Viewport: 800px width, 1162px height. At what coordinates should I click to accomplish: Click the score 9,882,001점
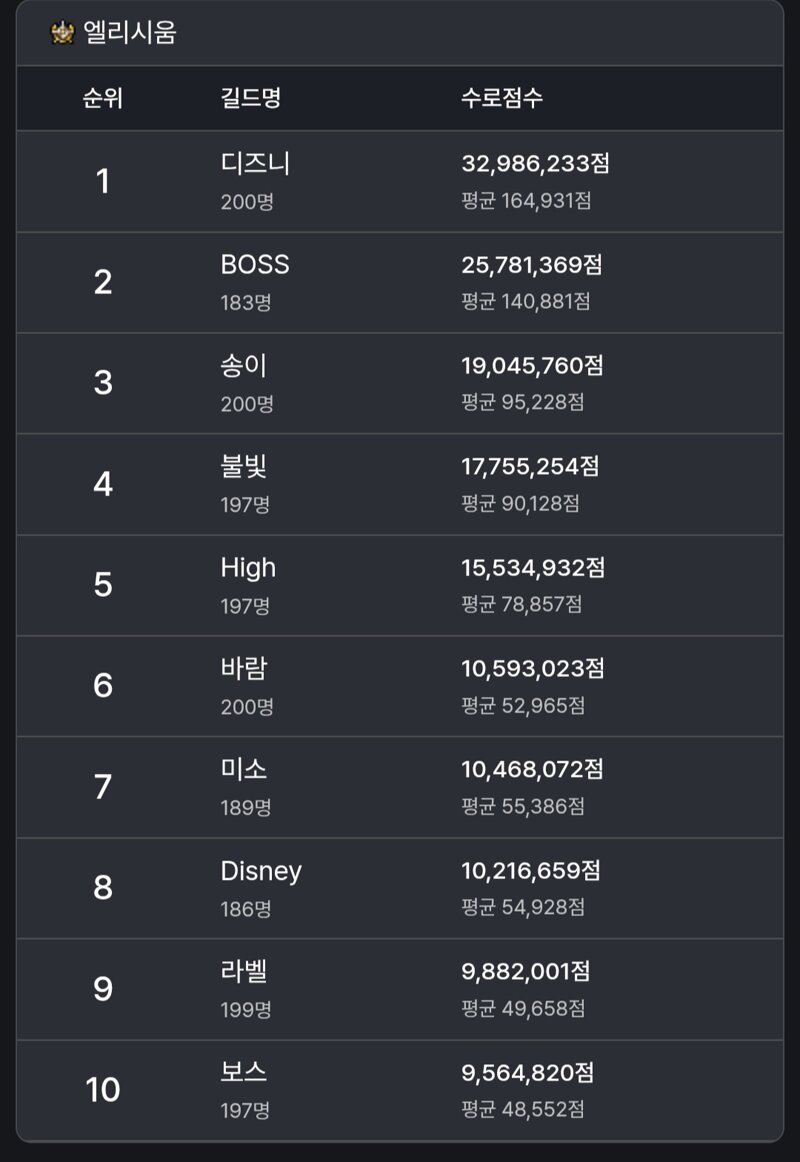[x=525, y=972]
